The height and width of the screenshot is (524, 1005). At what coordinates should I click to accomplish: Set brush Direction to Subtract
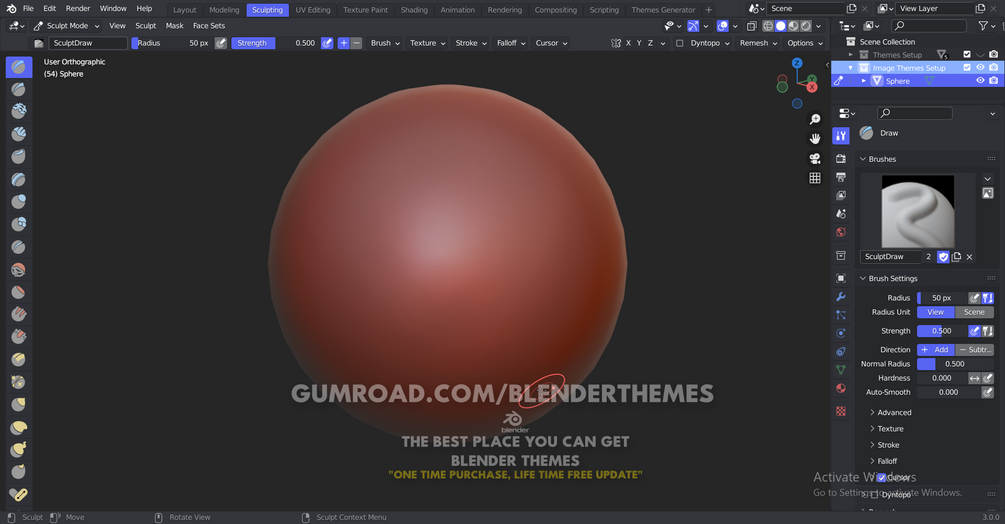(975, 350)
